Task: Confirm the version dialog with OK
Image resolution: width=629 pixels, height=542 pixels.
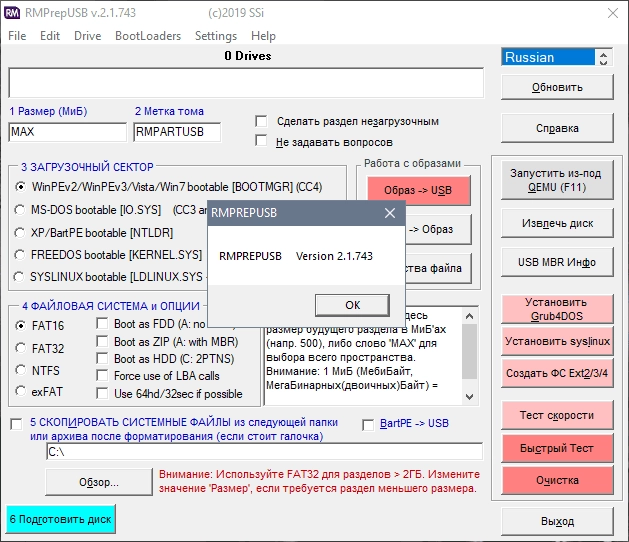Action: click(x=352, y=305)
